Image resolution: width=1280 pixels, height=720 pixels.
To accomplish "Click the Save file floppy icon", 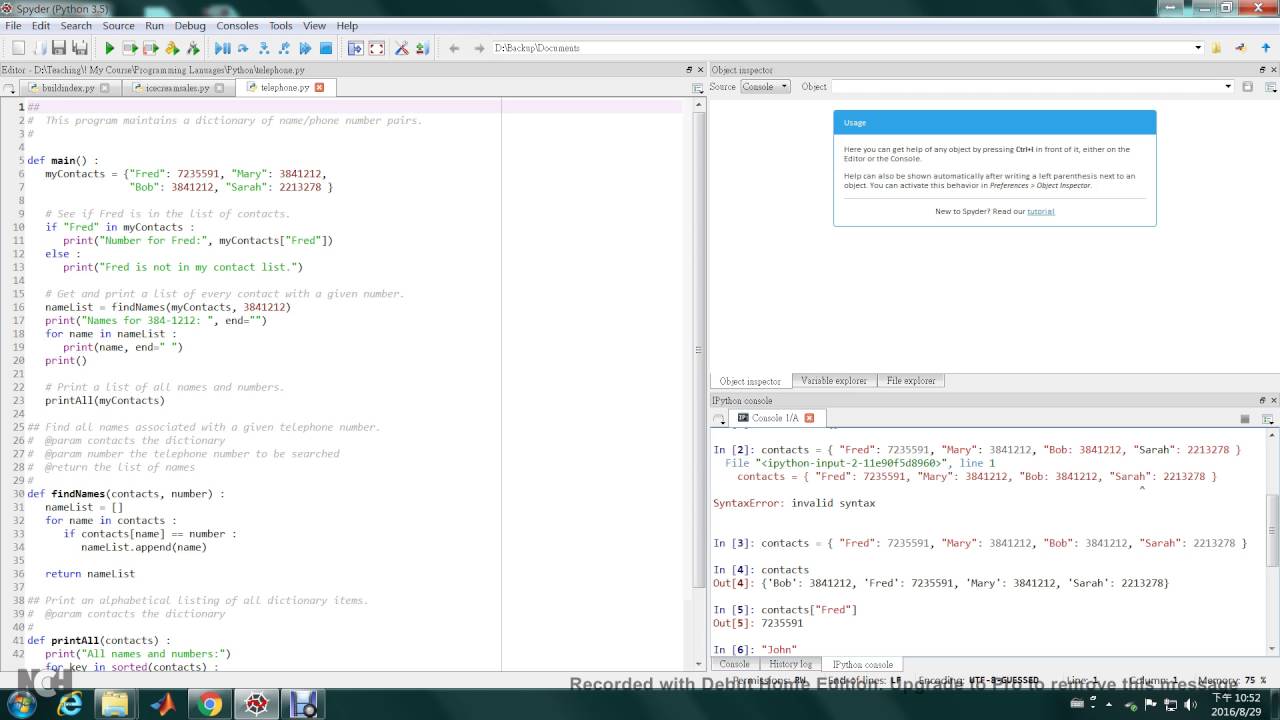I will coord(59,48).
